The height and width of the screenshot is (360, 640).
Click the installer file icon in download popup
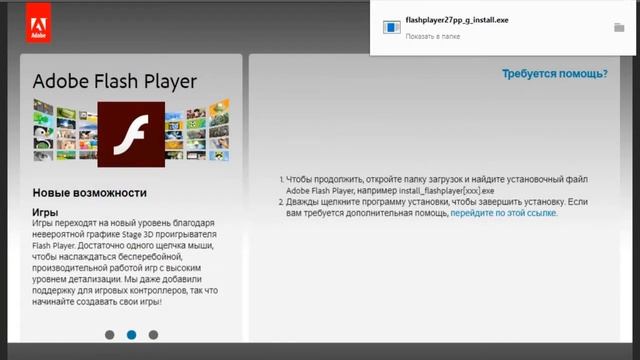391,27
